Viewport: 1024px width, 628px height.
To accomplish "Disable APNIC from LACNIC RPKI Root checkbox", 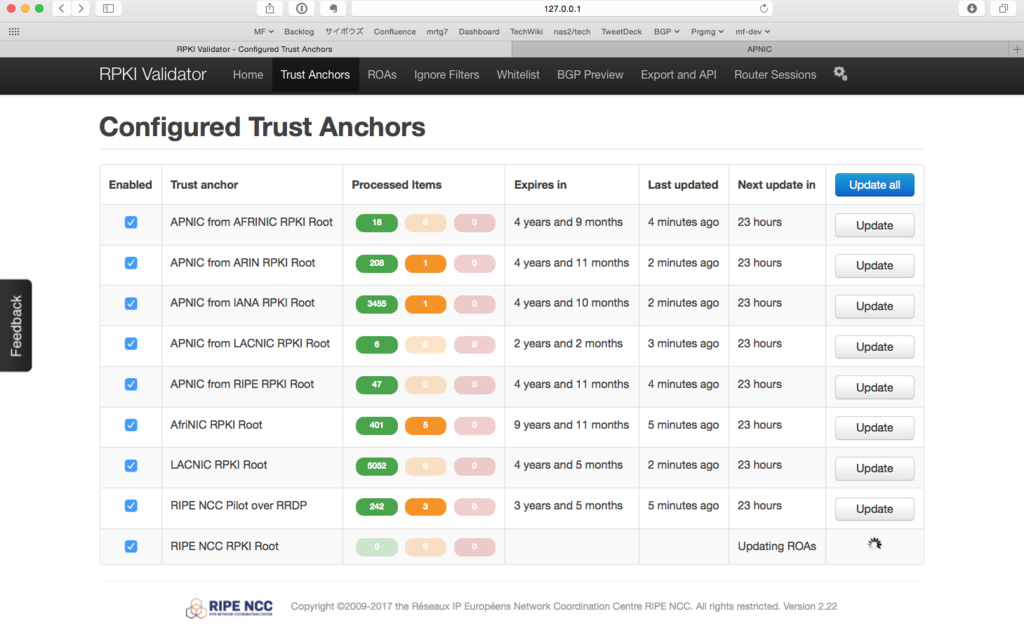I will click(x=131, y=343).
